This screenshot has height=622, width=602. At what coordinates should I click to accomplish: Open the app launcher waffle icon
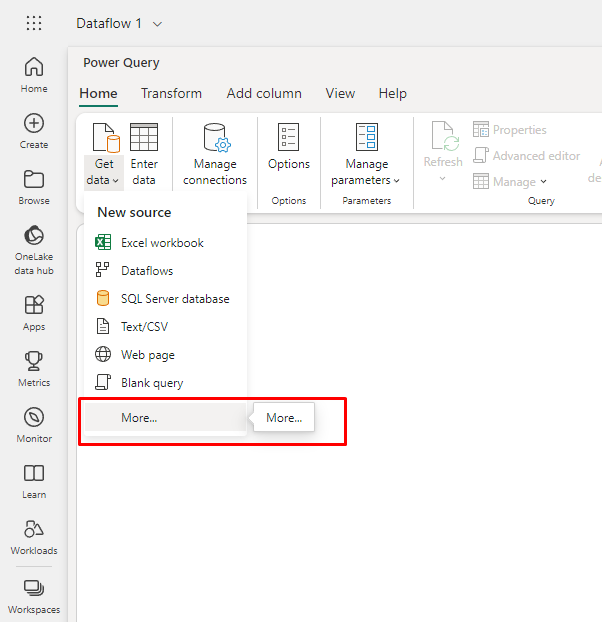[x=34, y=23]
